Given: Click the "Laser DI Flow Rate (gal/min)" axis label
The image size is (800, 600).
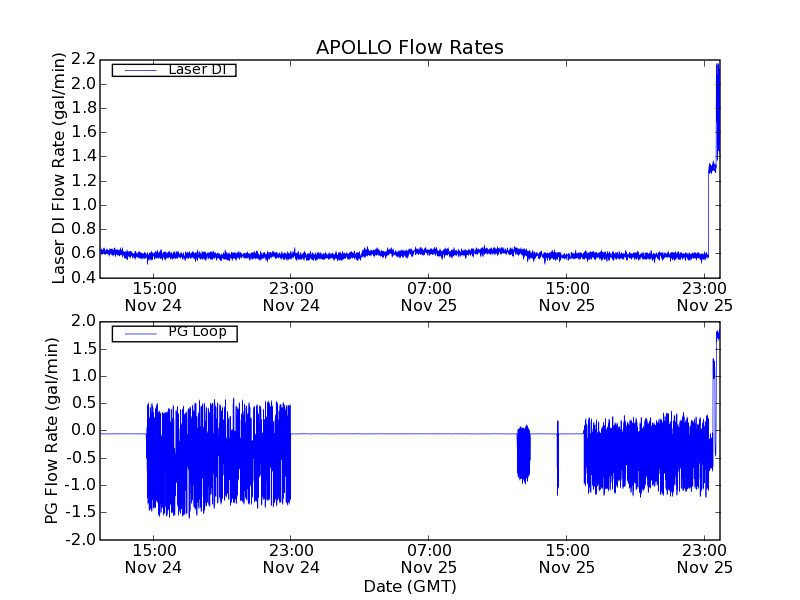Looking at the screenshot, I should click(59, 168).
